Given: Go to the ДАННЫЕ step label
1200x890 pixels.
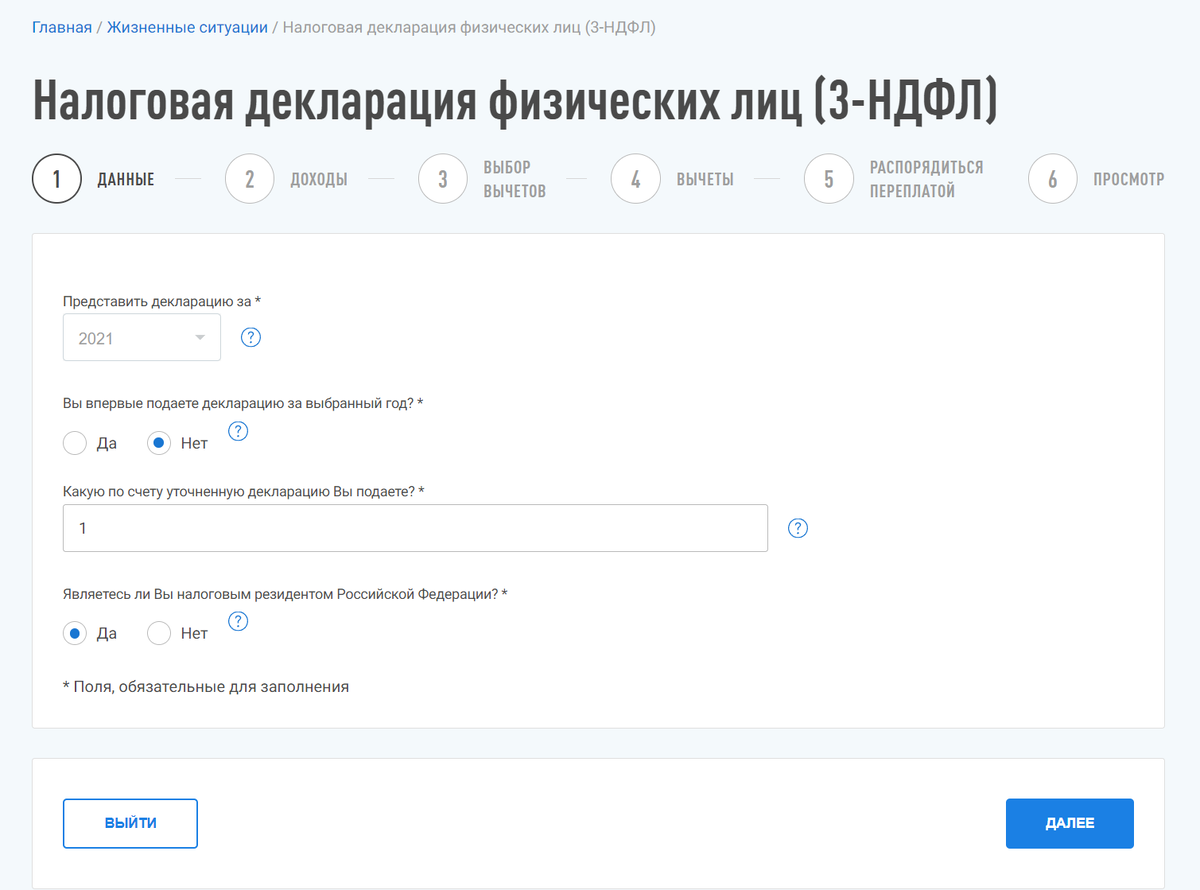Looking at the screenshot, I should pos(124,179).
